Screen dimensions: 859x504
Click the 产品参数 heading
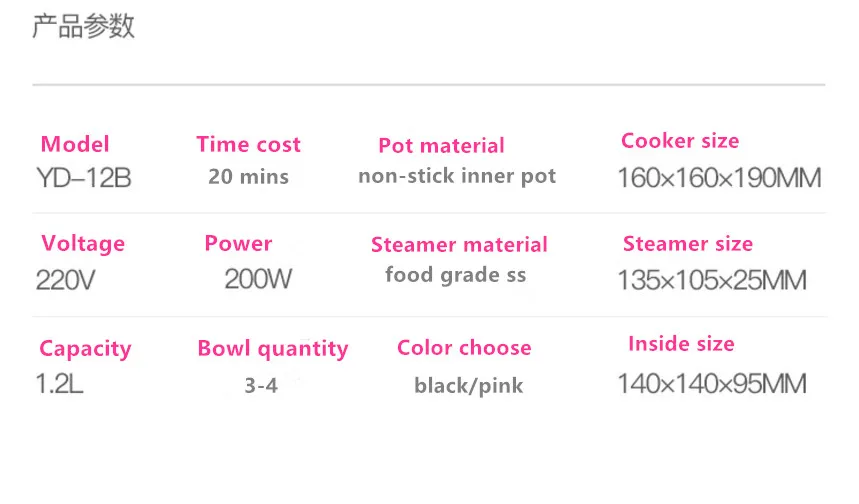click(83, 26)
